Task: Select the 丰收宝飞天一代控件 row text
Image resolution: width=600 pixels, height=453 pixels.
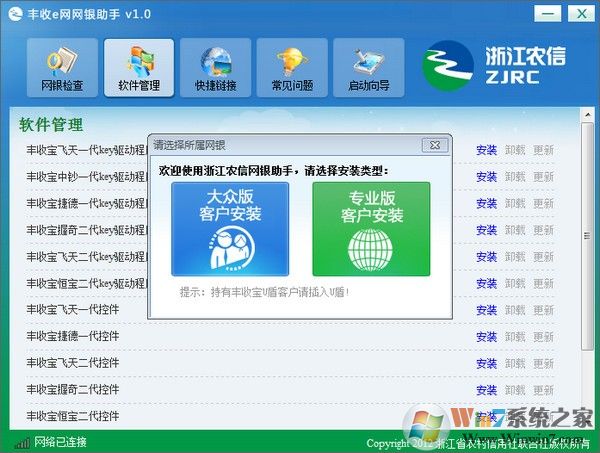Action: (73, 309)
